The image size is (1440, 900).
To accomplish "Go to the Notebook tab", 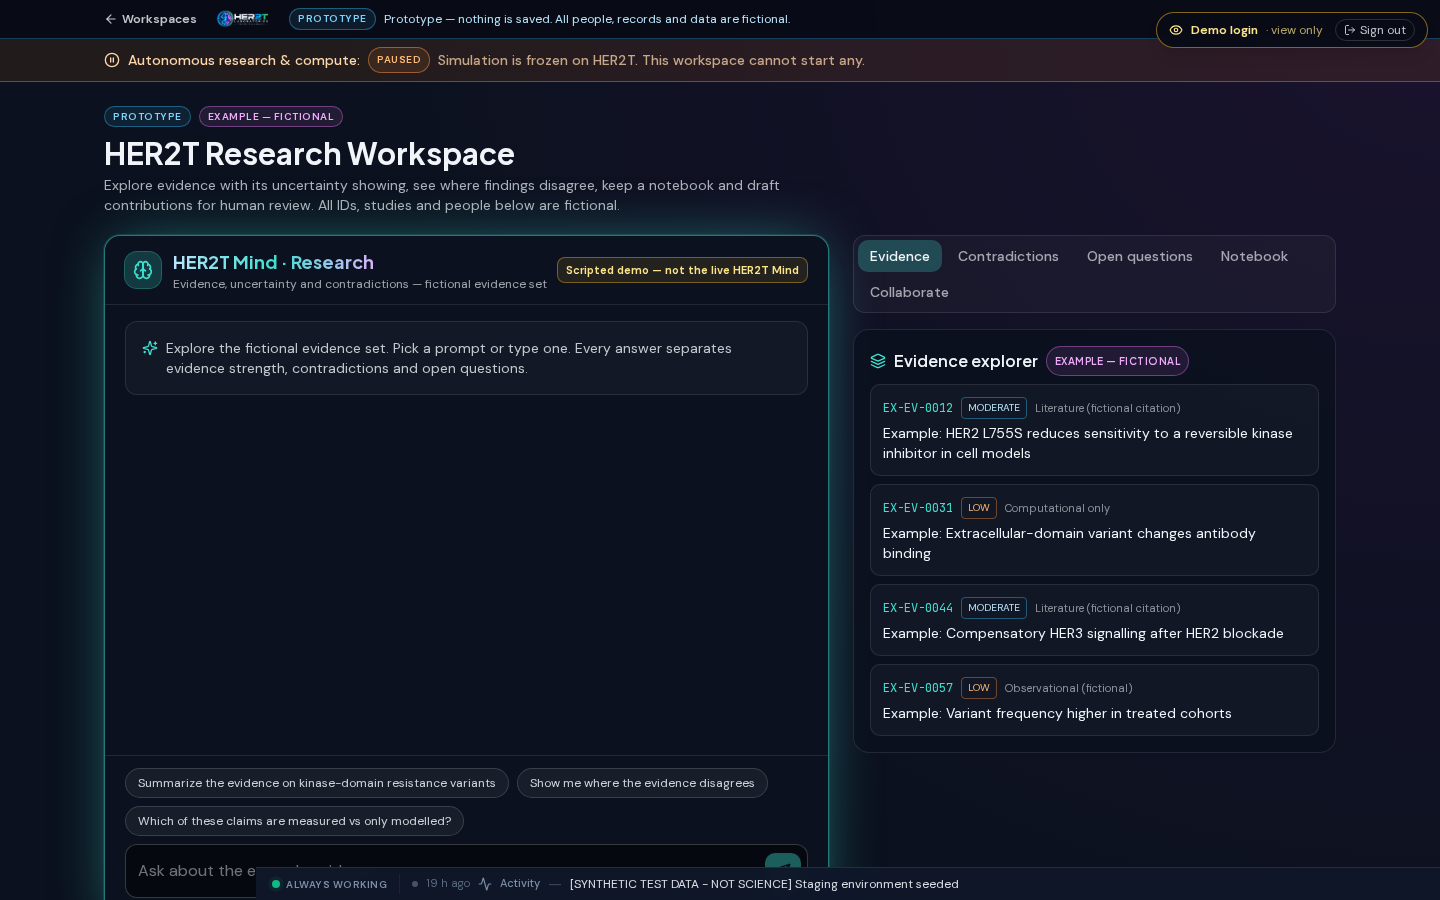I will coord(1254,256).
